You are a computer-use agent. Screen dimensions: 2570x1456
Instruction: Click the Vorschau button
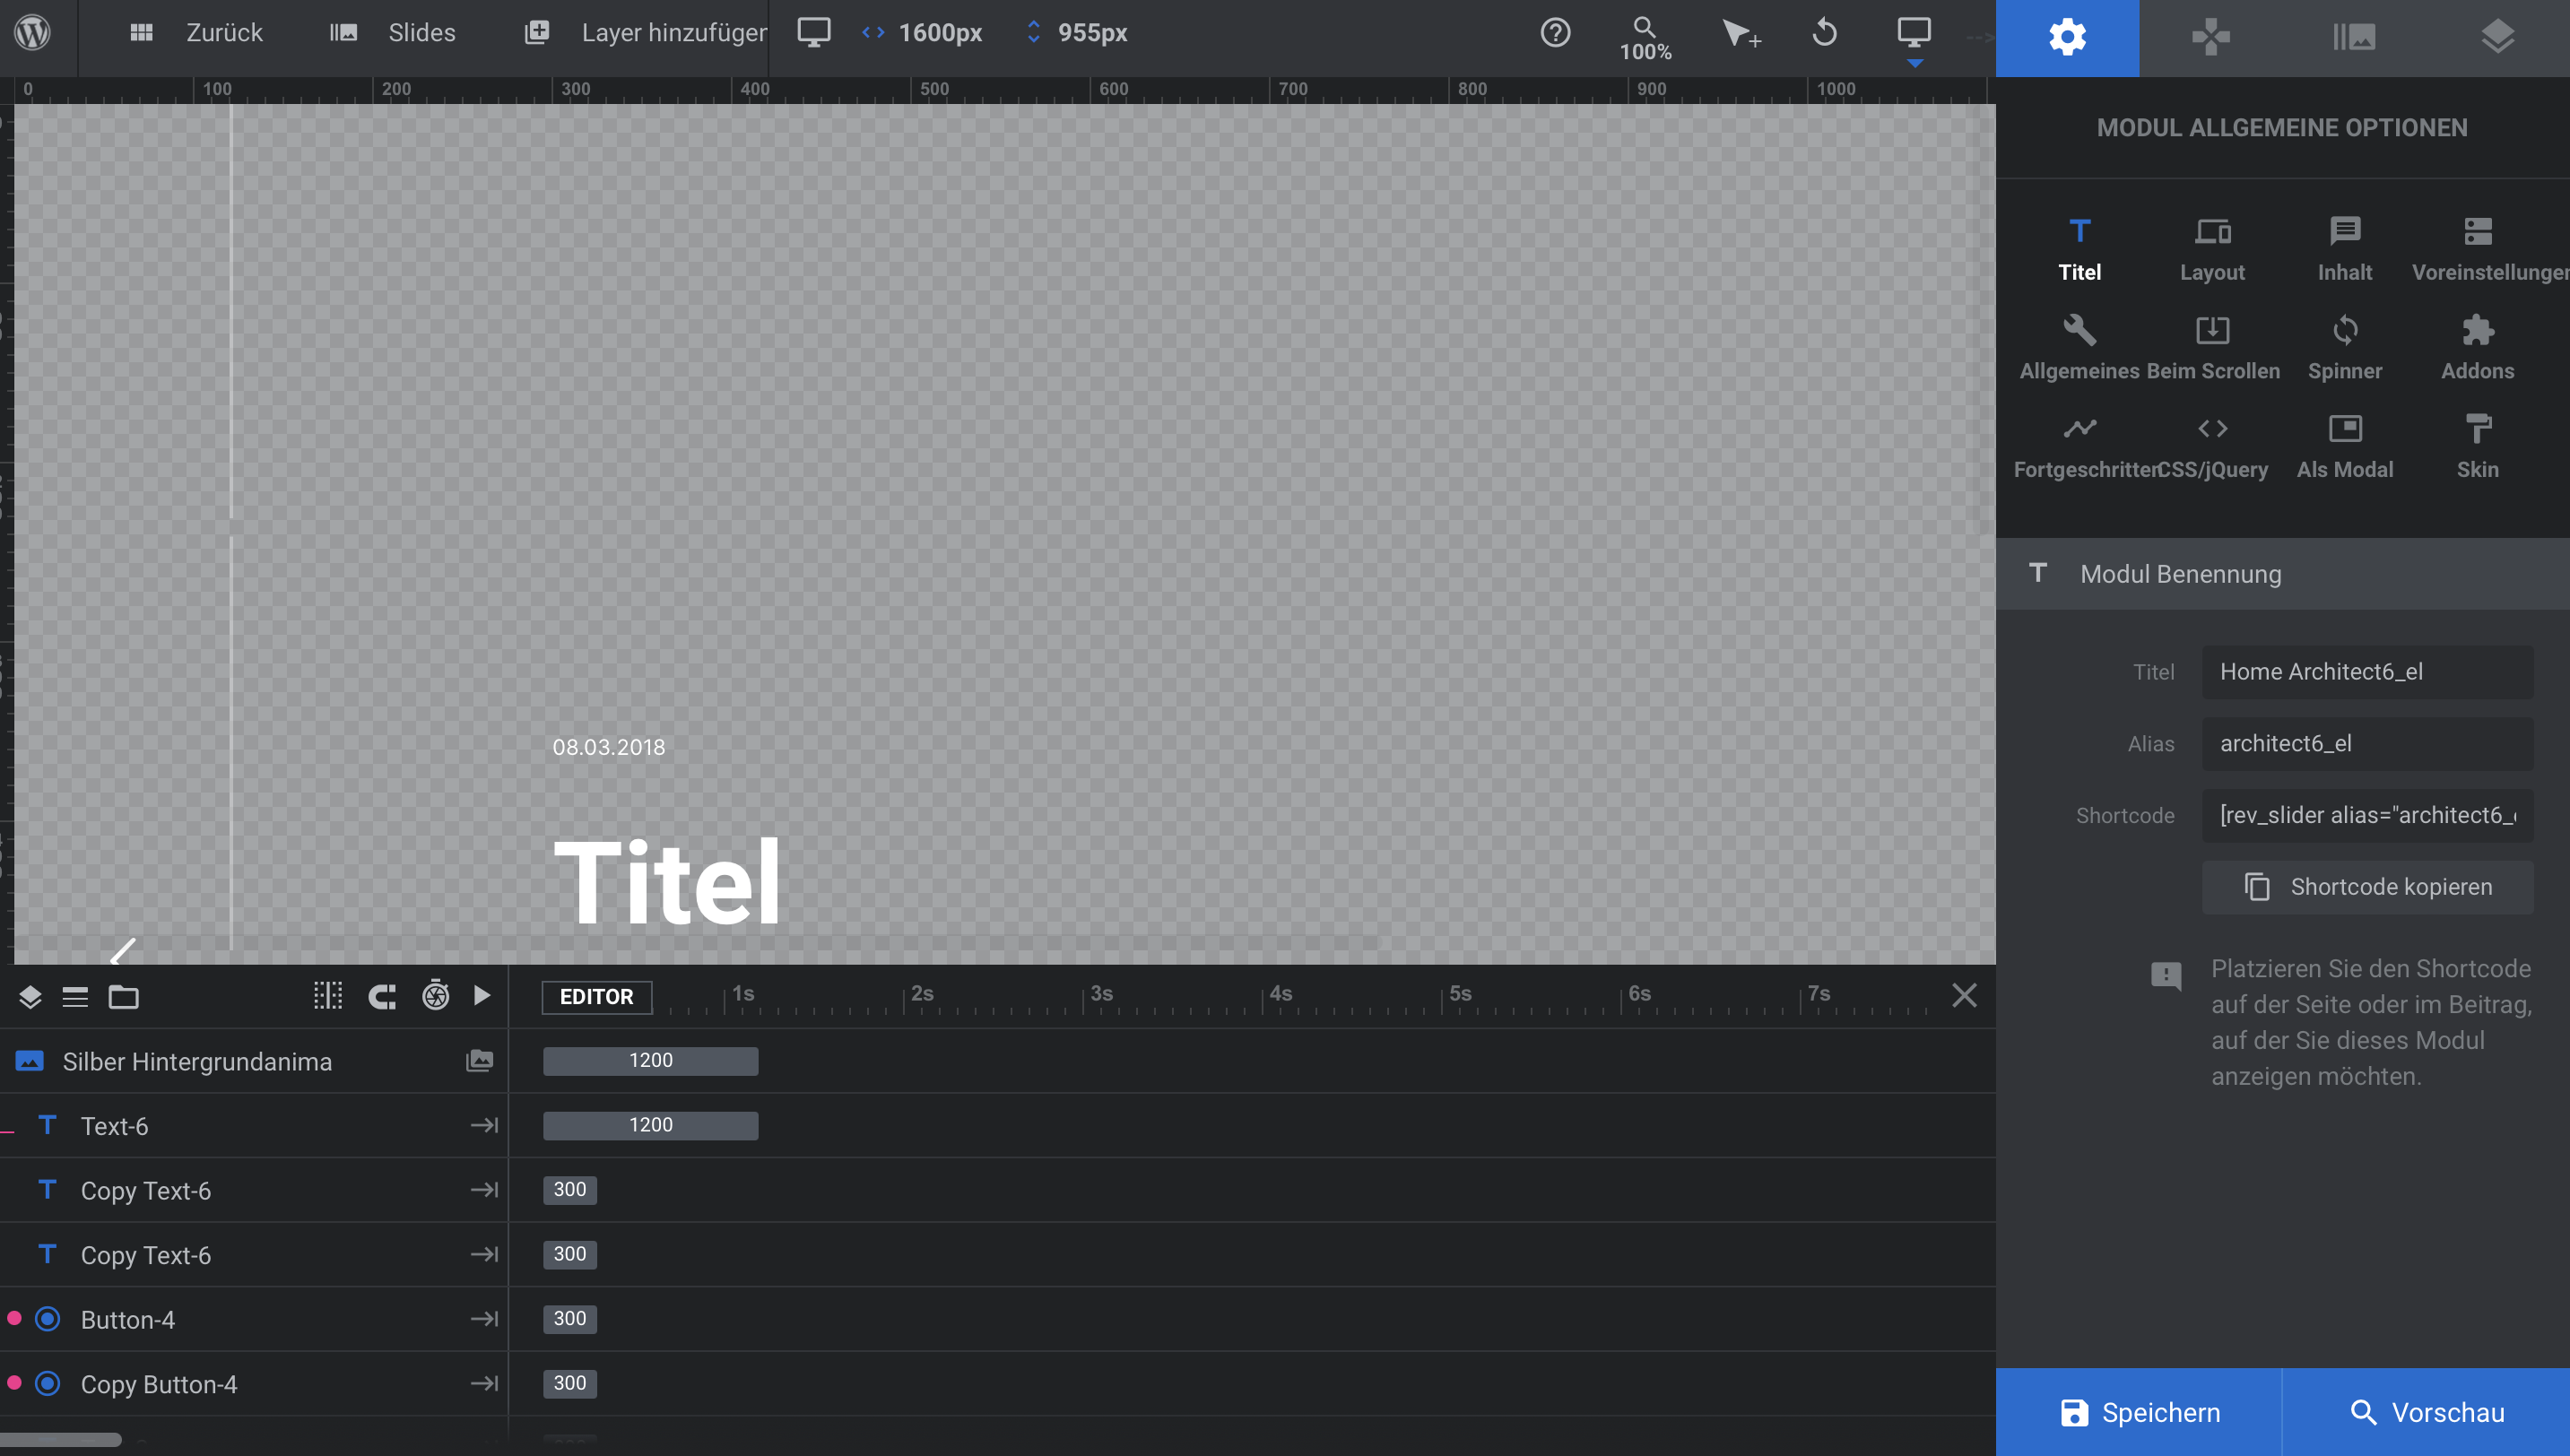pos(2426,1412)
